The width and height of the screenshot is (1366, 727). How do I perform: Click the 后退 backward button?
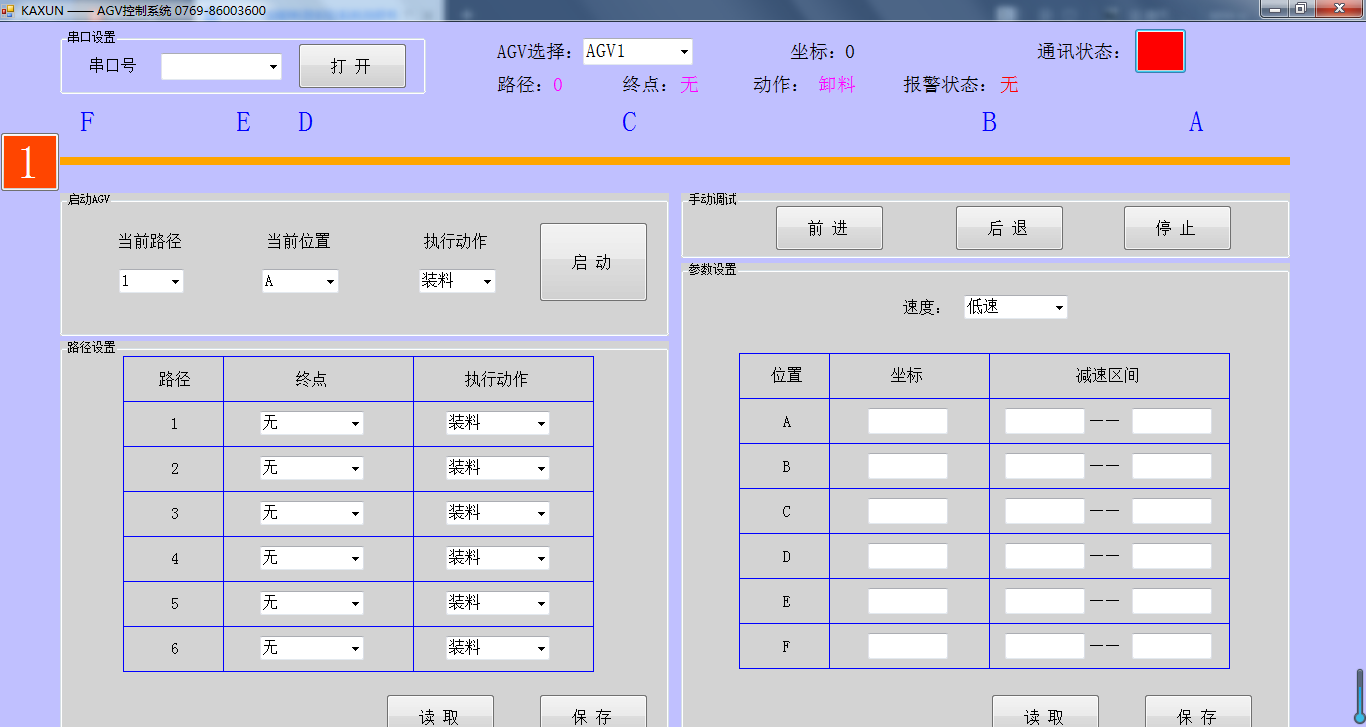click(1009, 228)
